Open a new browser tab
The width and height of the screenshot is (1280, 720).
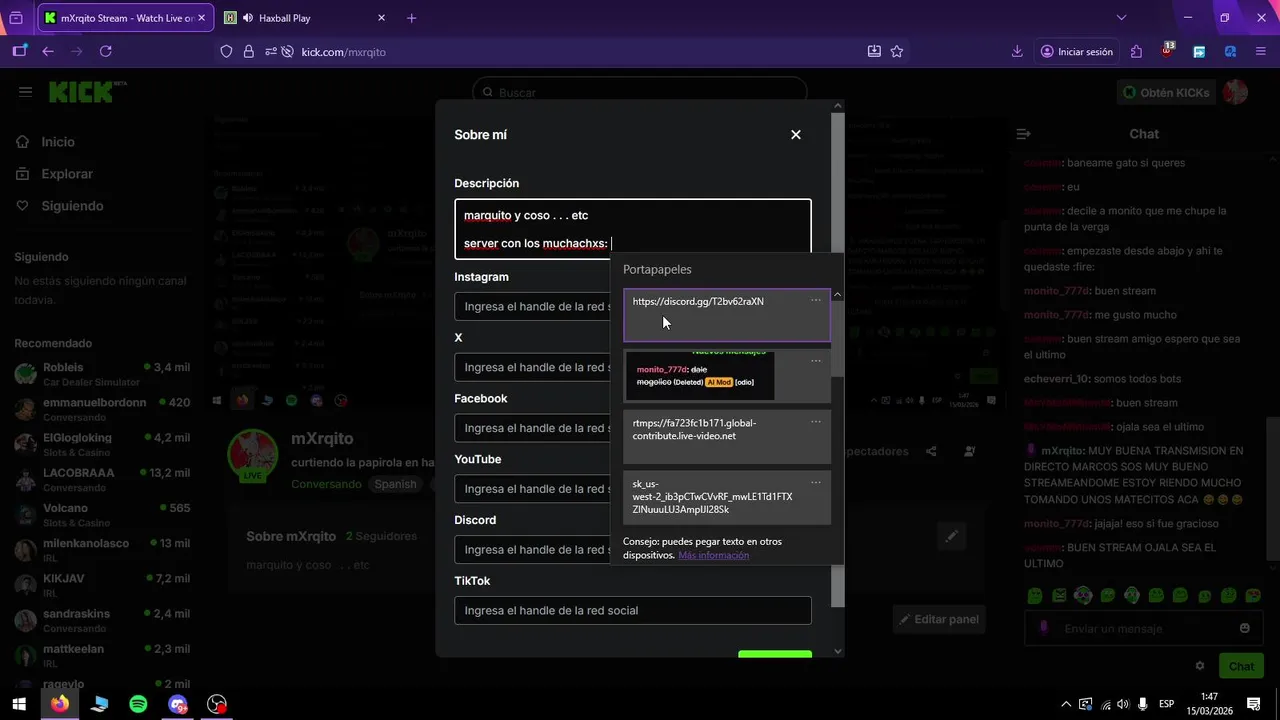coord(411,18)
